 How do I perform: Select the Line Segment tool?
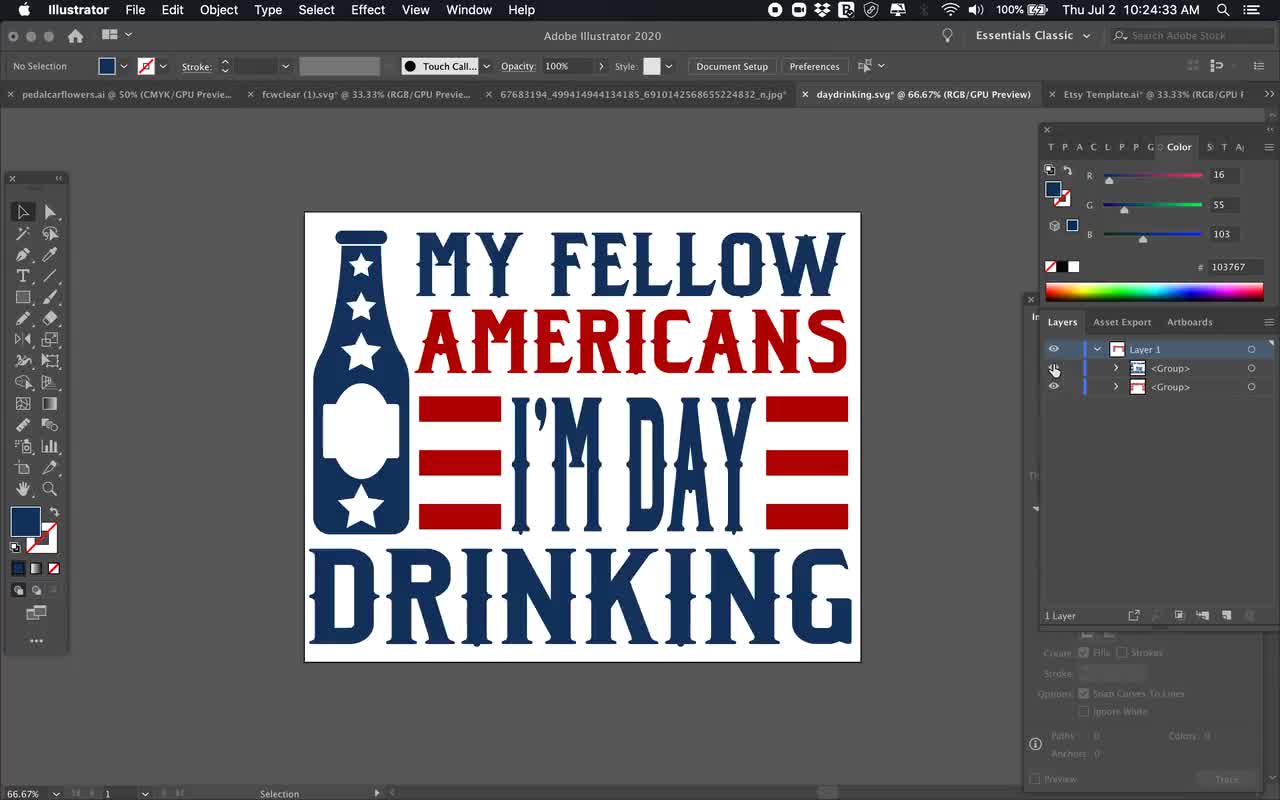(x=50, y=276)
